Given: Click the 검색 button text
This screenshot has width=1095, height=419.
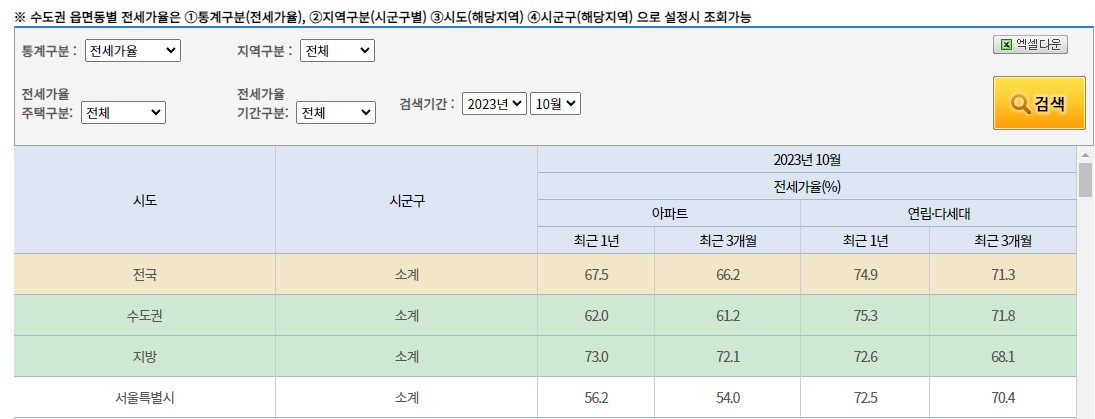Looking at the screenshot, I should pyautogui.click(x=1050, y=103).
